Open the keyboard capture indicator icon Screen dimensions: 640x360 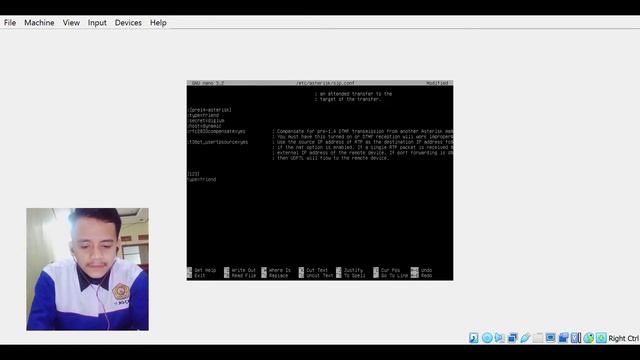click(x=601, y=338)
